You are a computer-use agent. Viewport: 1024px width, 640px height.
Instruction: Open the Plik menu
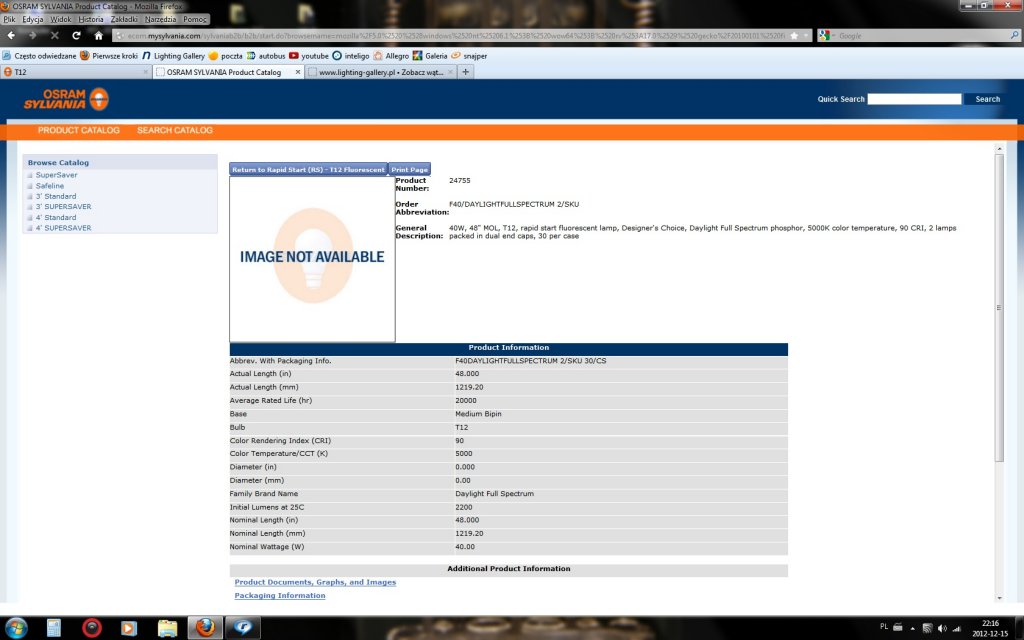(9, 20)
